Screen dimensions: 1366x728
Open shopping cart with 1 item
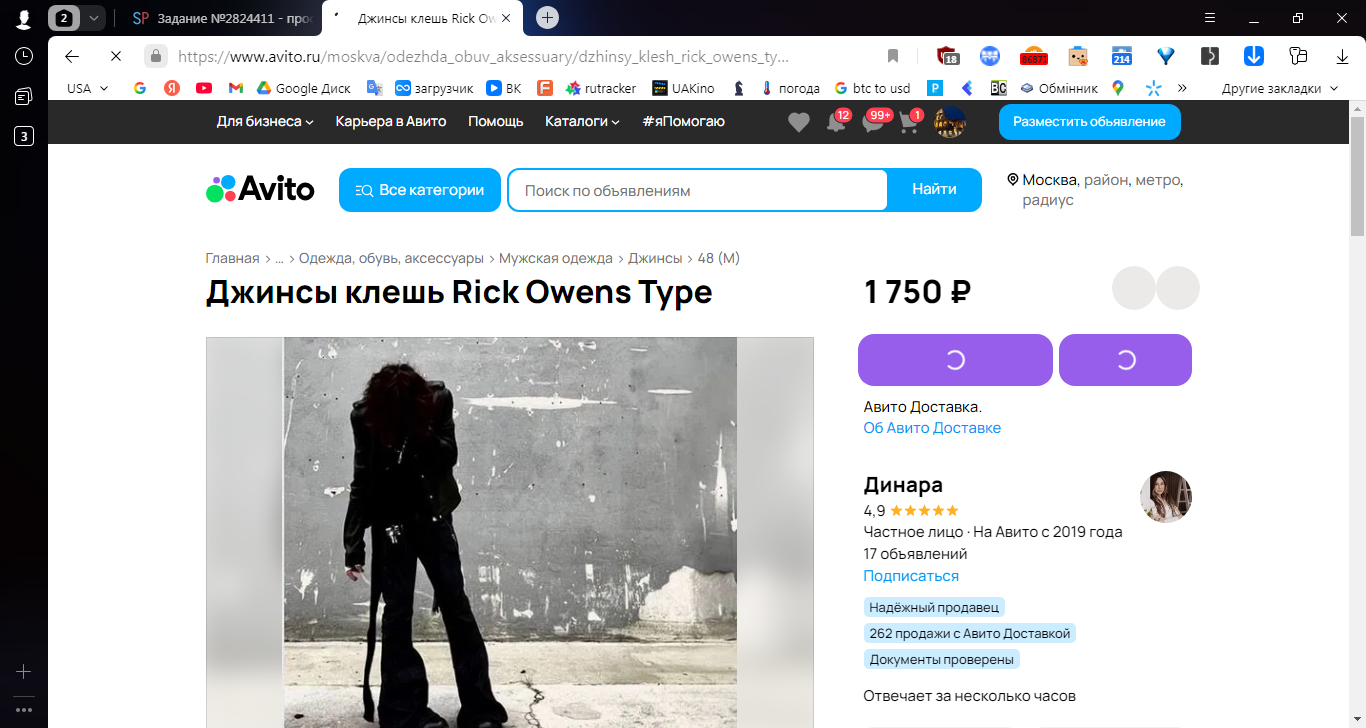coord(911,122)
